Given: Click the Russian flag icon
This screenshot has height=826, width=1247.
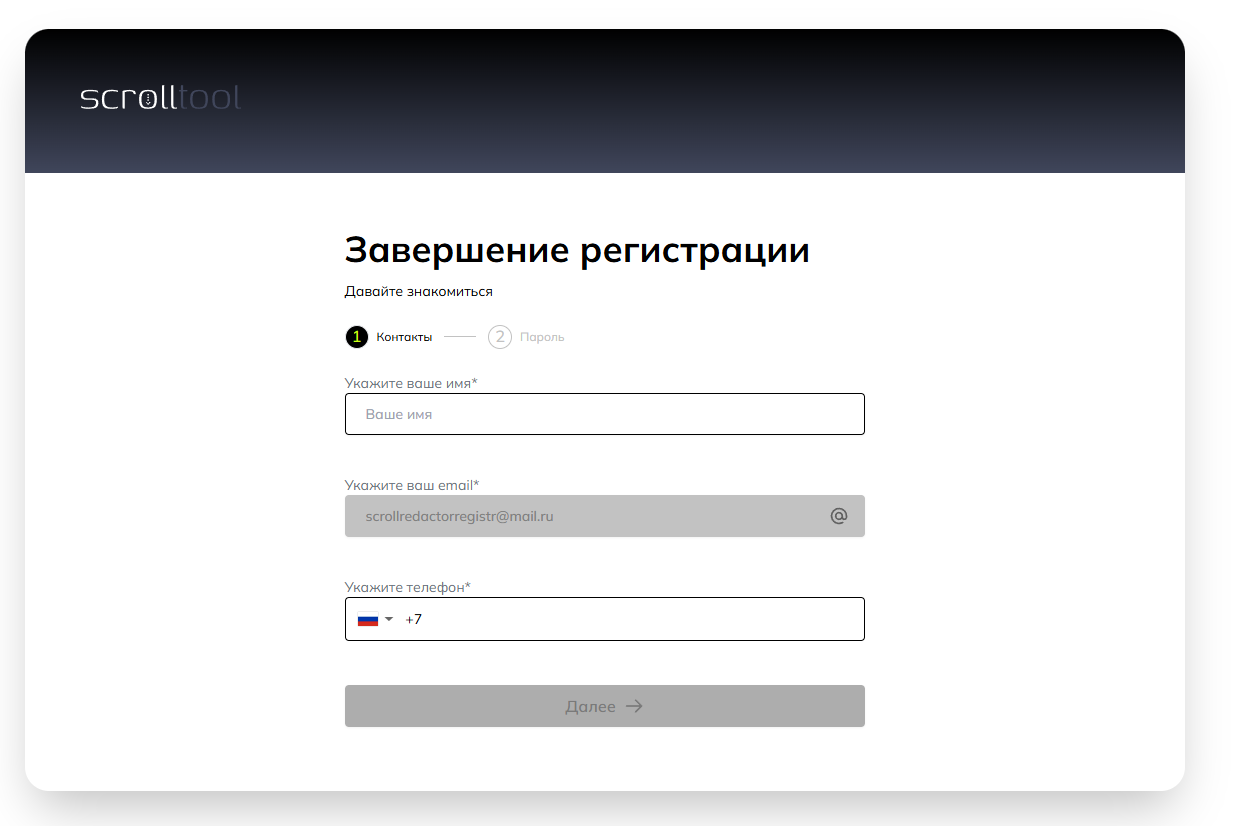Looking at the screenshot, I should pyautogui.click(x=367, y=620).
